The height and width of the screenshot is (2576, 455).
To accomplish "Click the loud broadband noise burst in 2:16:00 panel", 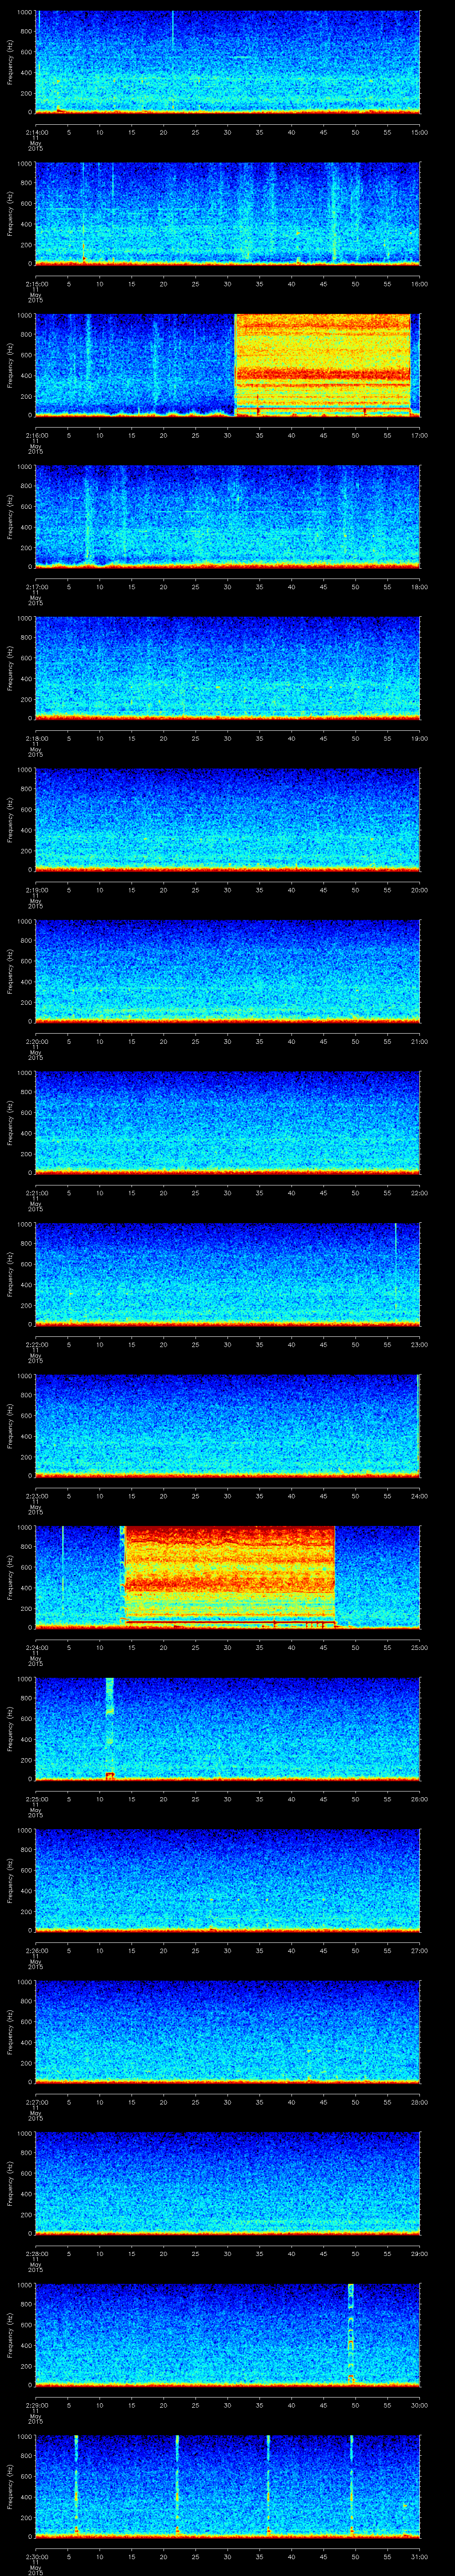I will point(323,364).
